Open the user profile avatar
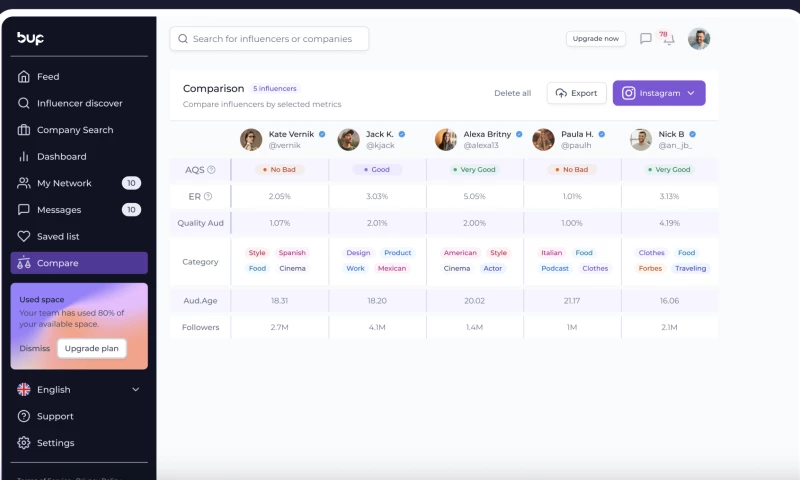The width and height of the screenshot is (800, 480). [x=698, y=39]
